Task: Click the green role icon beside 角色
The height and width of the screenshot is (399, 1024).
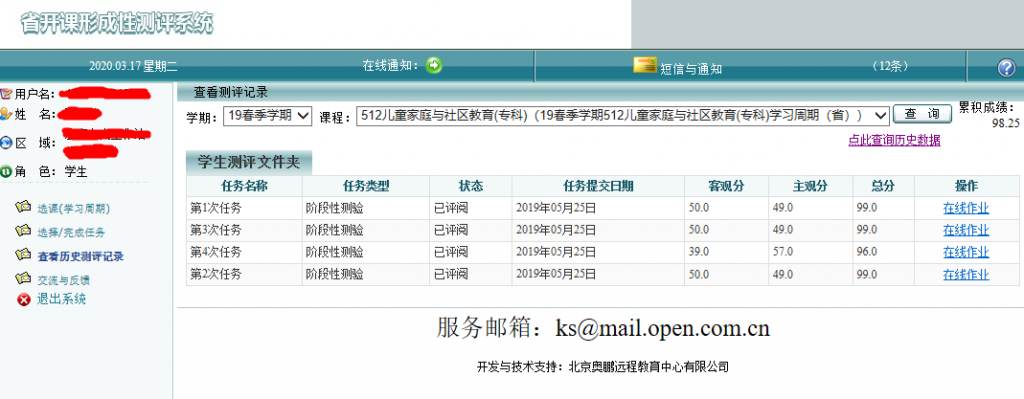Action: tap(7, 172)
